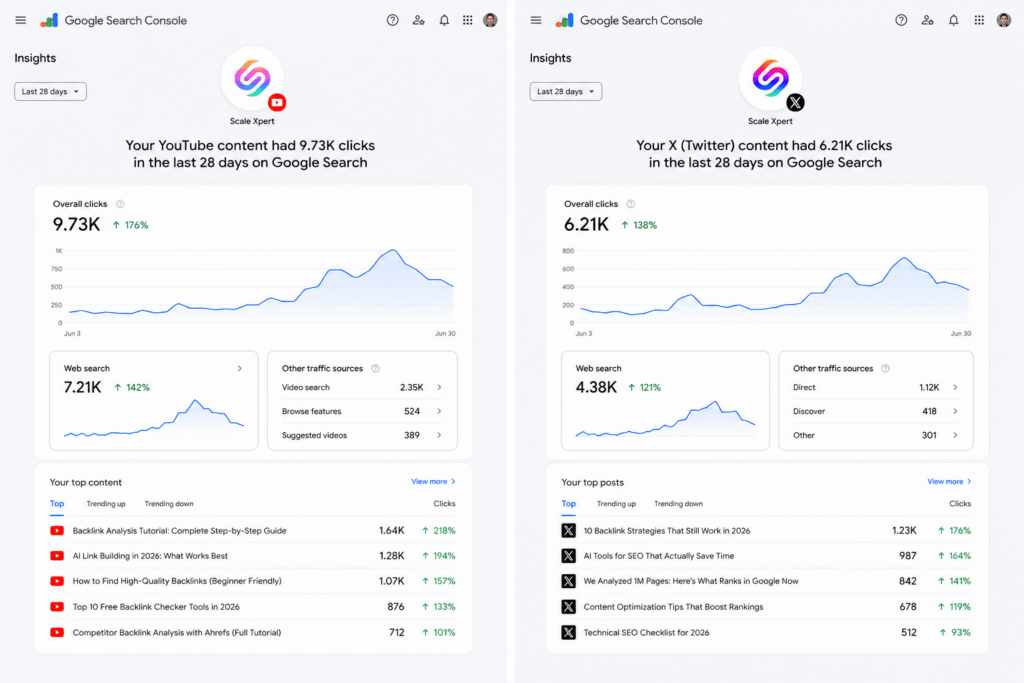Screen dimensions: 1024x683
Task: Open notifications bell in YouTube panel
Action: (x=444, y=20)
